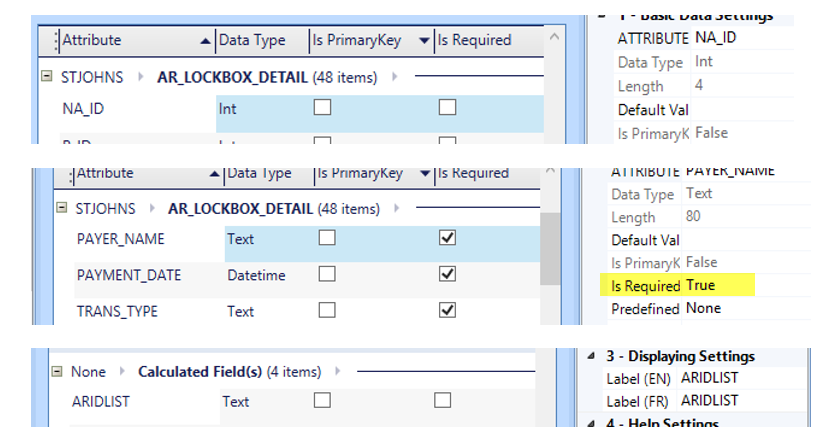The image size is (831, 444).
Task: Check Is Required for the NA_ID row
Action: 447,108
